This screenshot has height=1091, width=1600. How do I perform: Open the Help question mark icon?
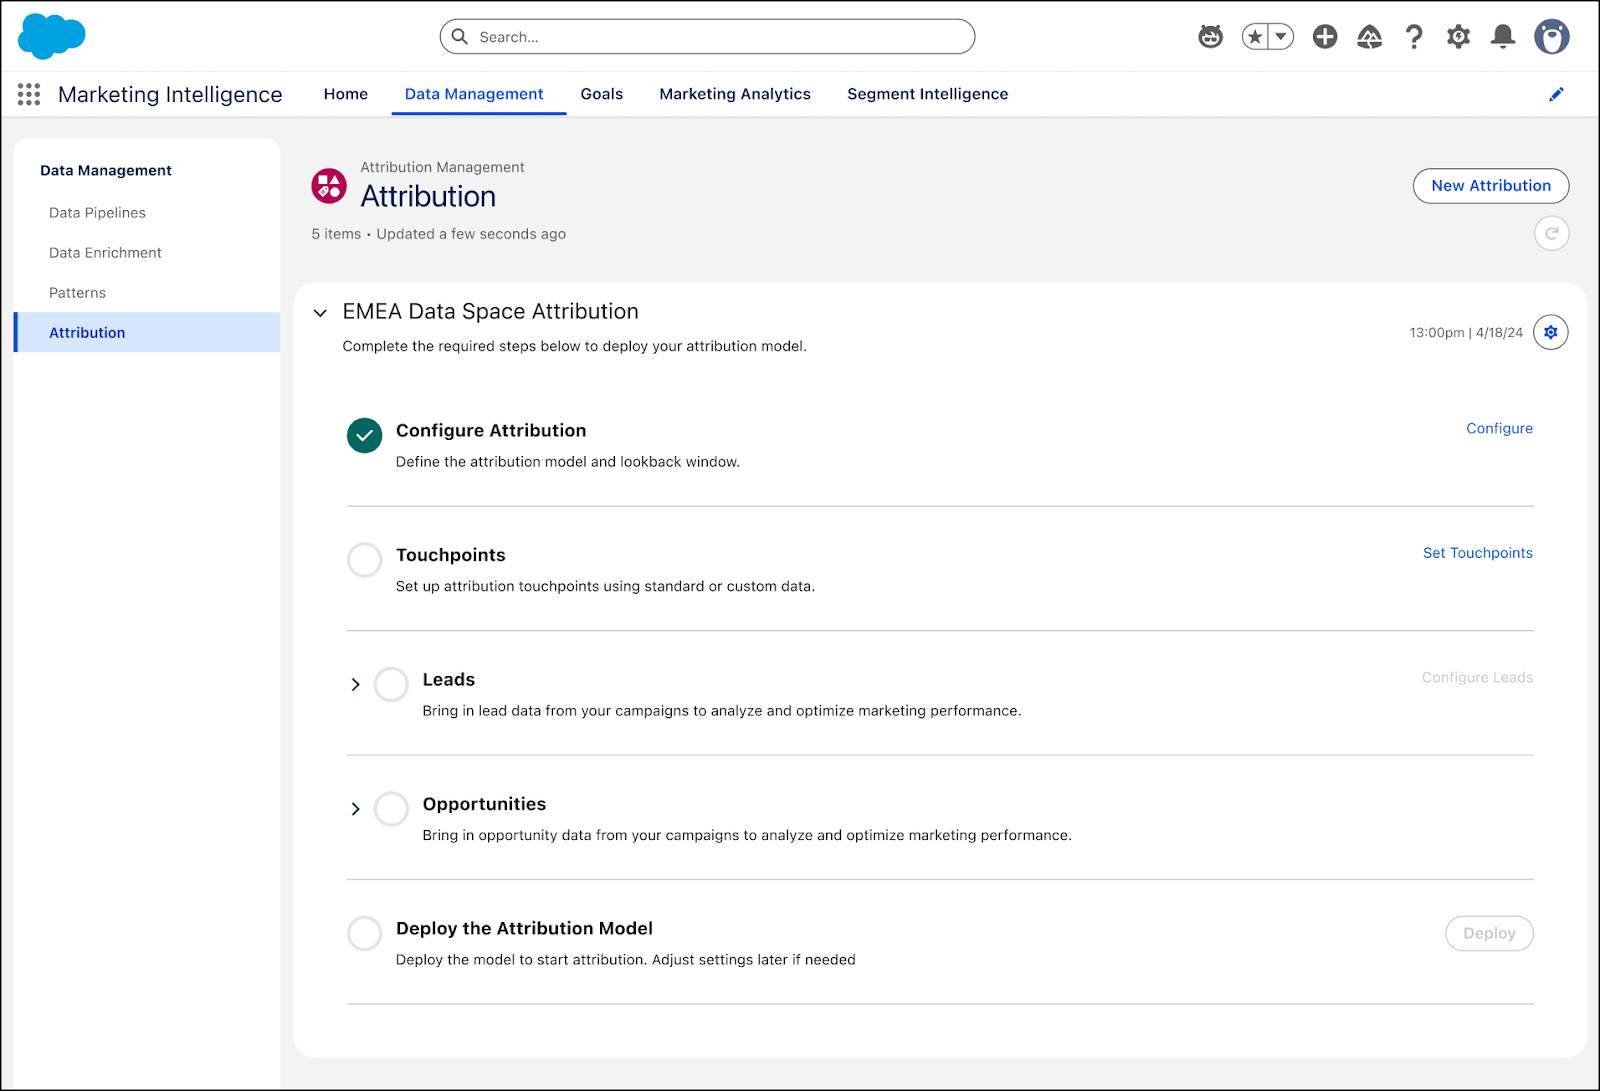click(1414, 37)
